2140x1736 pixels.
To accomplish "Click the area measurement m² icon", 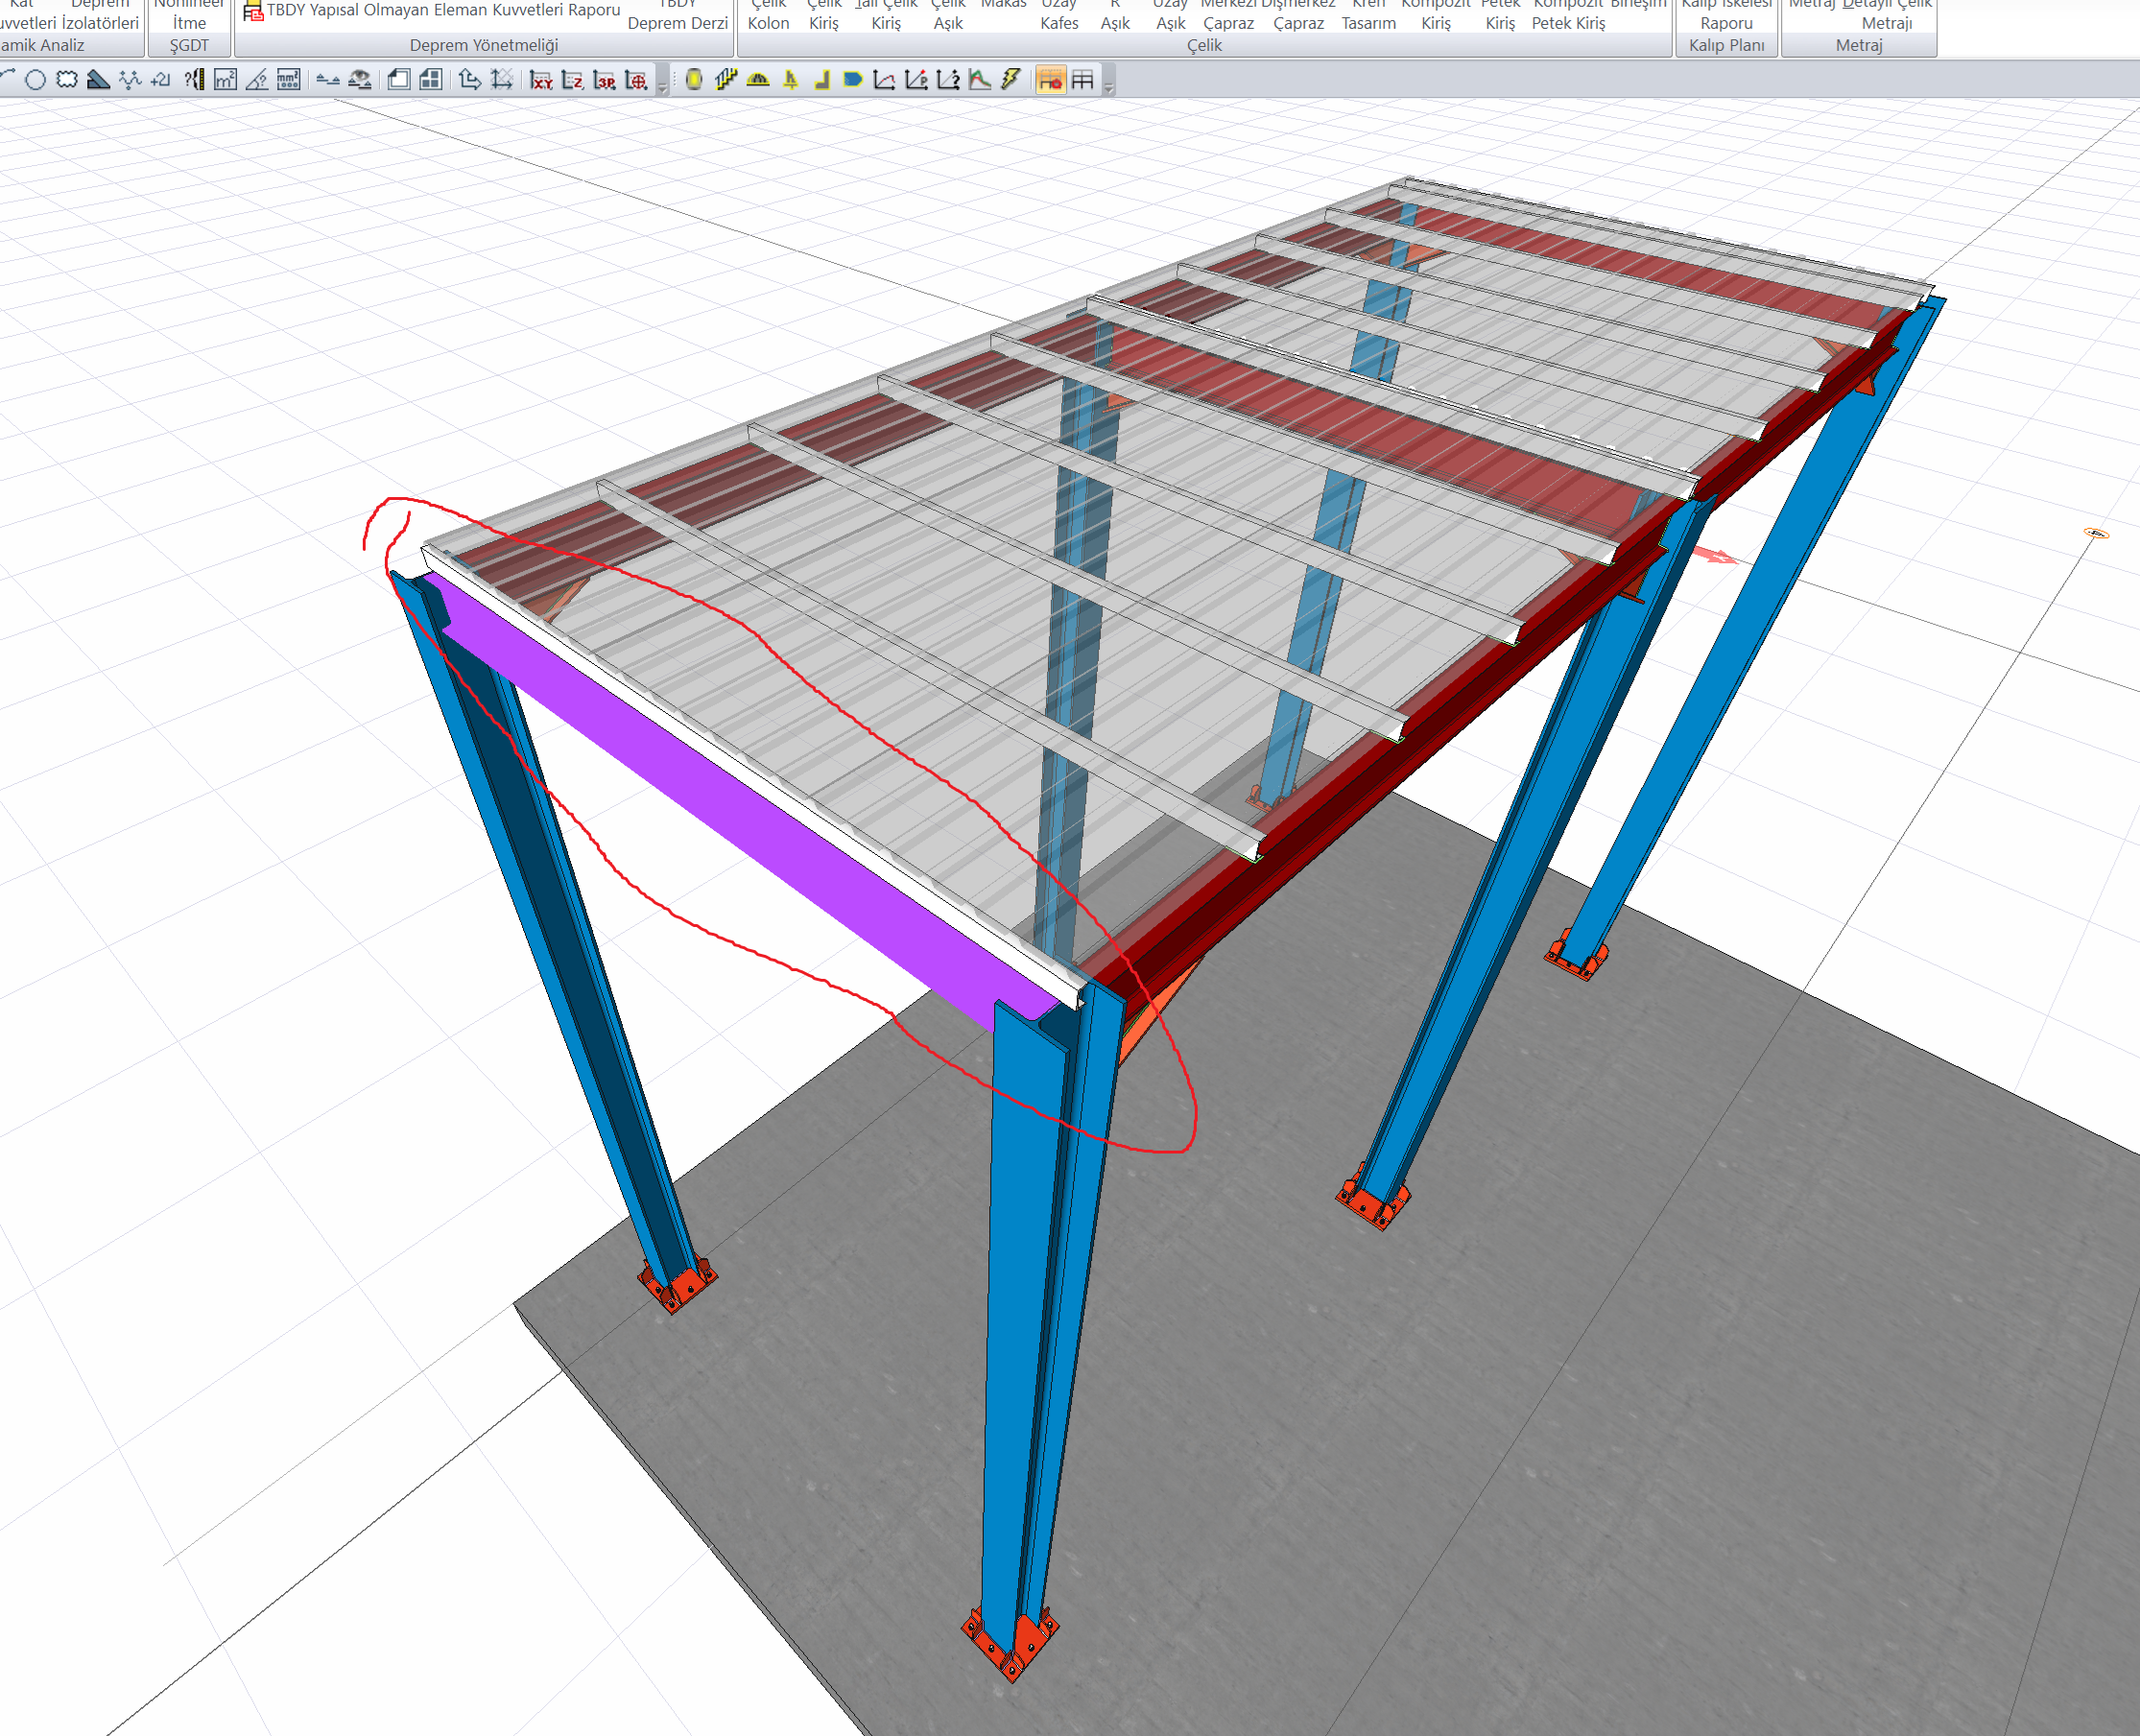I will tap(225, 80).
